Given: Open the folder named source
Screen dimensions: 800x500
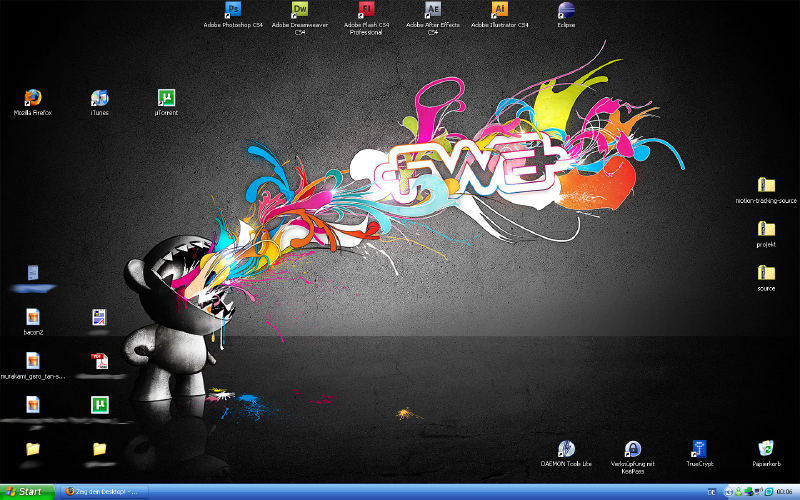Looking at the screenshot, I should coord(766,278).
